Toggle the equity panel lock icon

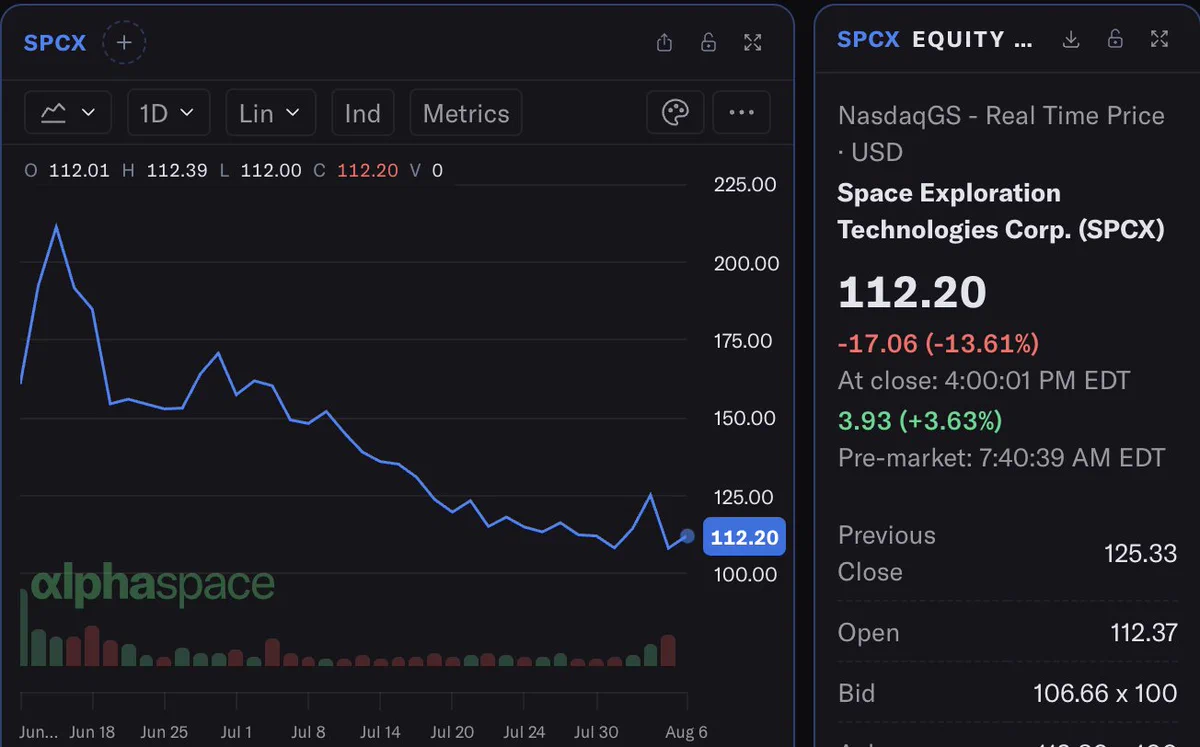click(1115, 39)
